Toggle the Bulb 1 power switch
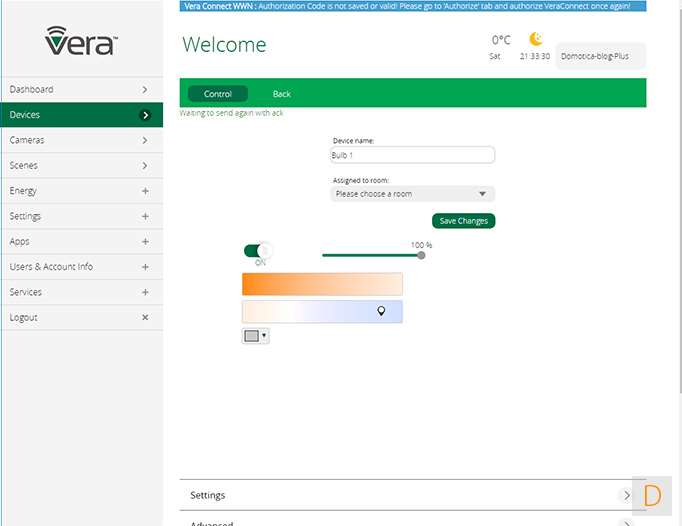Screen dimensions: 682x526 tap(257, 250)
